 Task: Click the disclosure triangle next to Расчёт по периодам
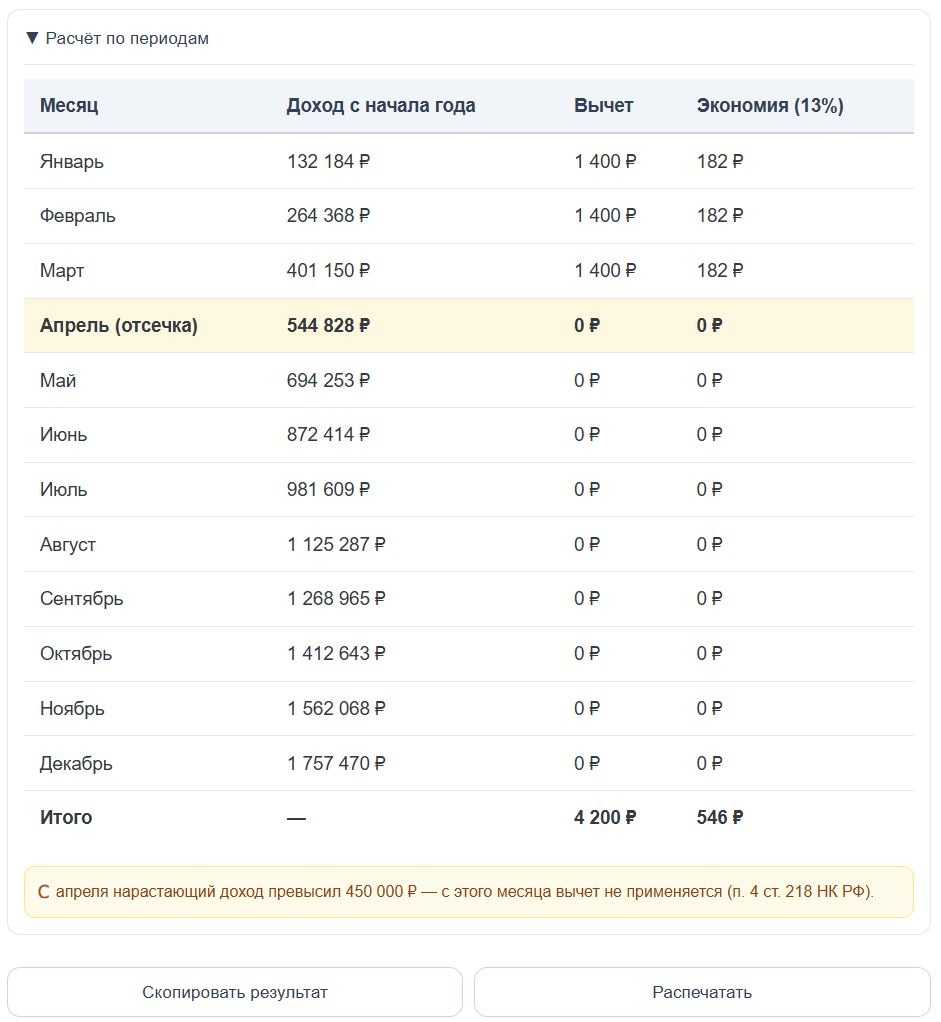(32, 38)
